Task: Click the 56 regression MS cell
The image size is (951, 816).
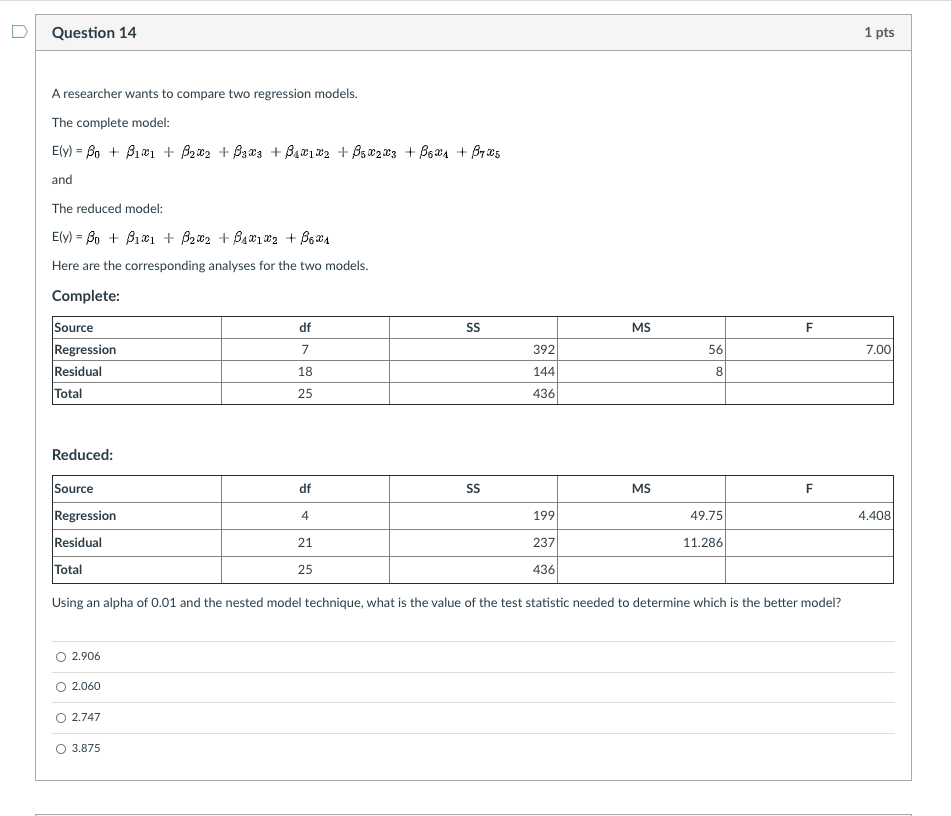Action: tap(641, 349)
